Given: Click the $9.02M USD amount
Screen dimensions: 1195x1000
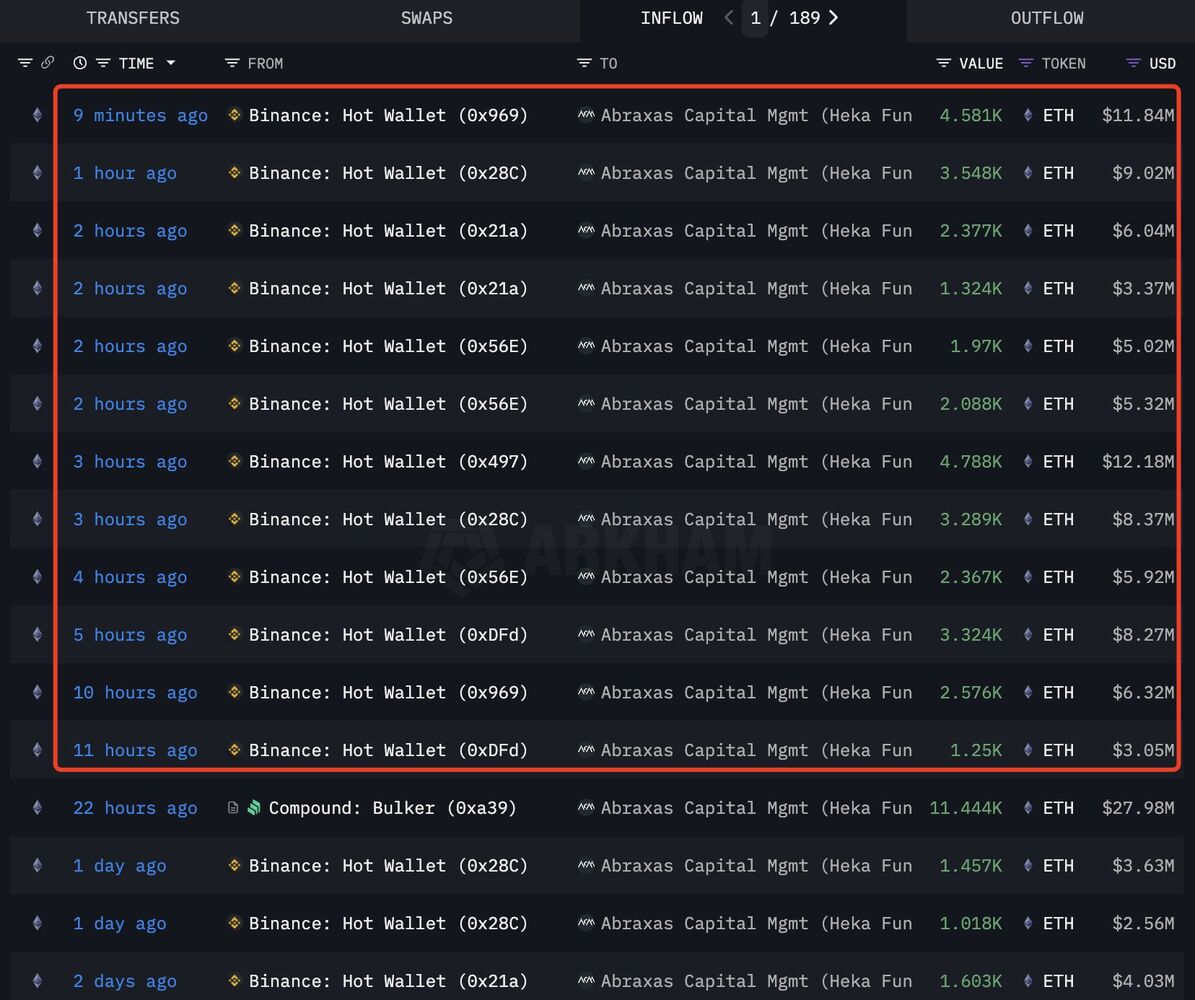Looking at the screenshot, I should pos(1143,173).
